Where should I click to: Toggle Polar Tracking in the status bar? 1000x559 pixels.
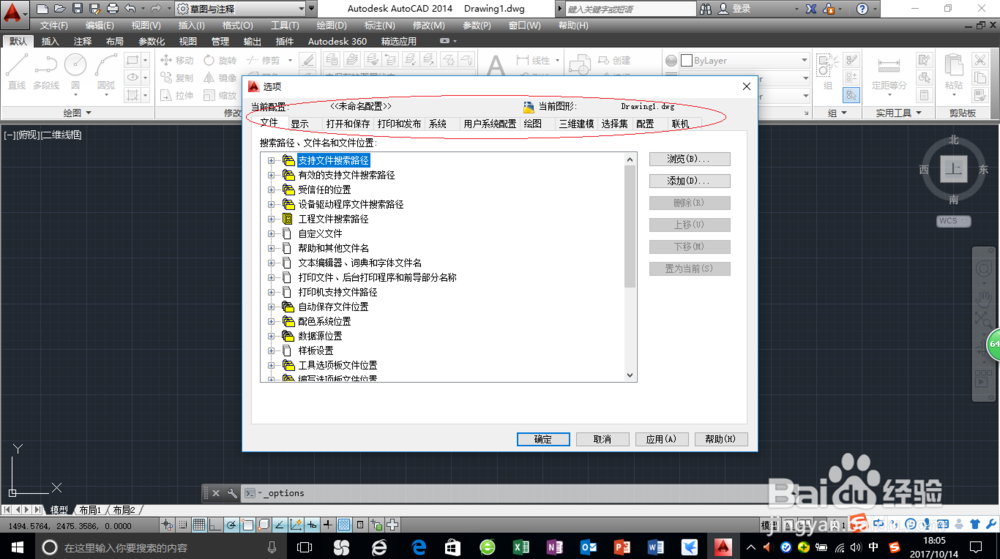click(x=231, y=525)
